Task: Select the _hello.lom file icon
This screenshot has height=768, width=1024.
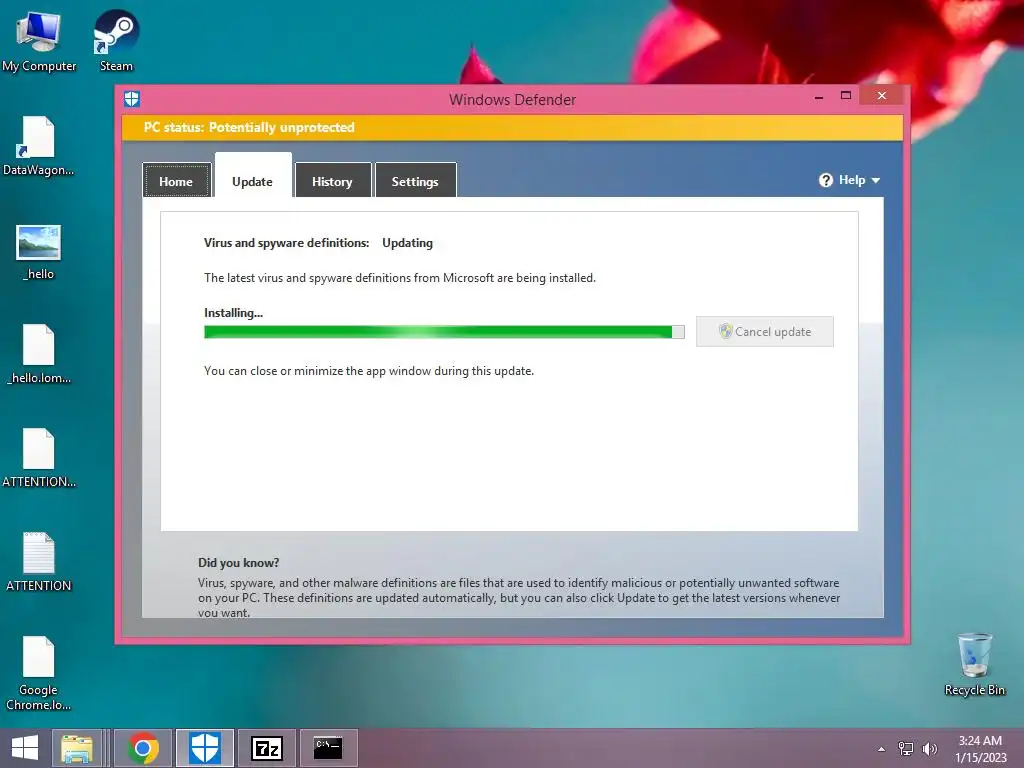Action: (39, 353)
